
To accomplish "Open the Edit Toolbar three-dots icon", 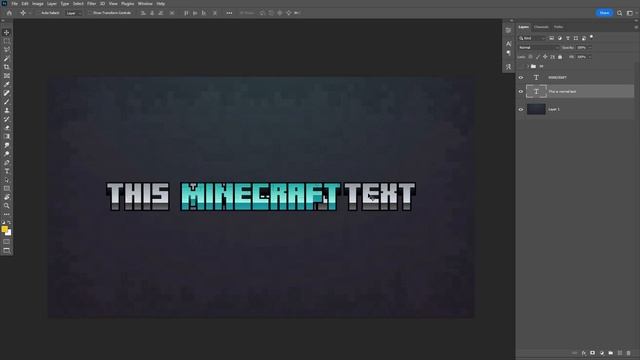I will click(7, 214).
